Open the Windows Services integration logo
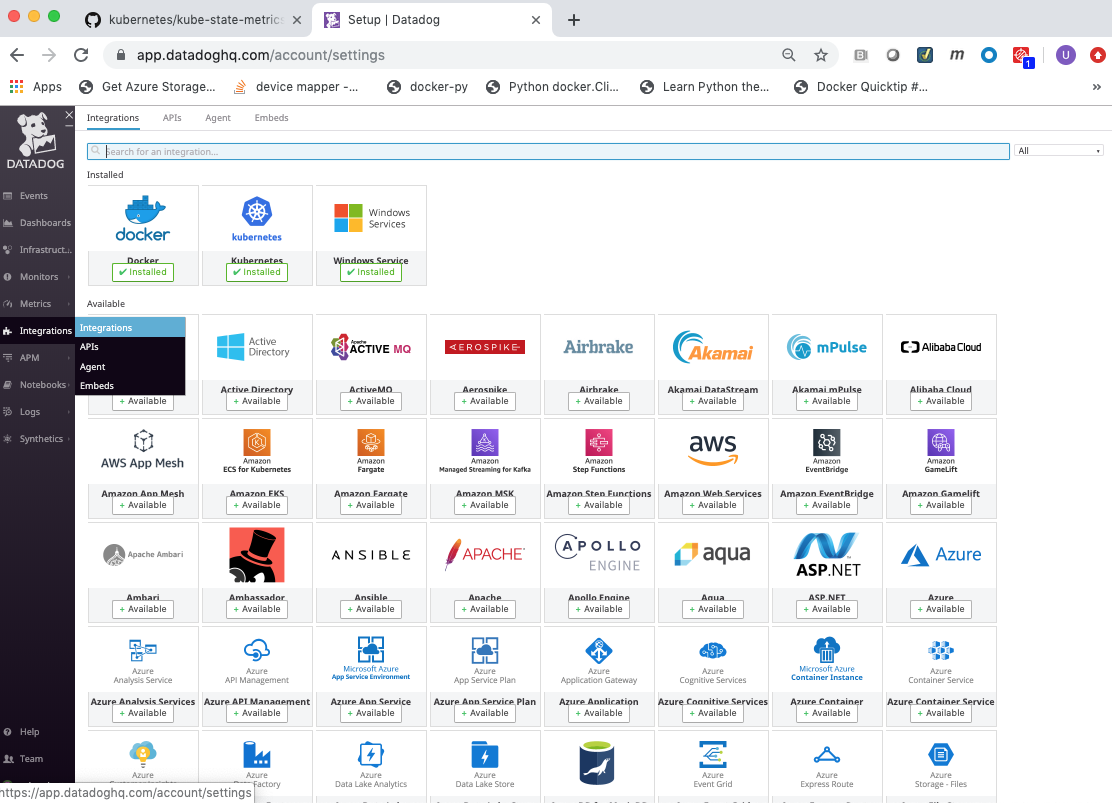 click(371, 218)
